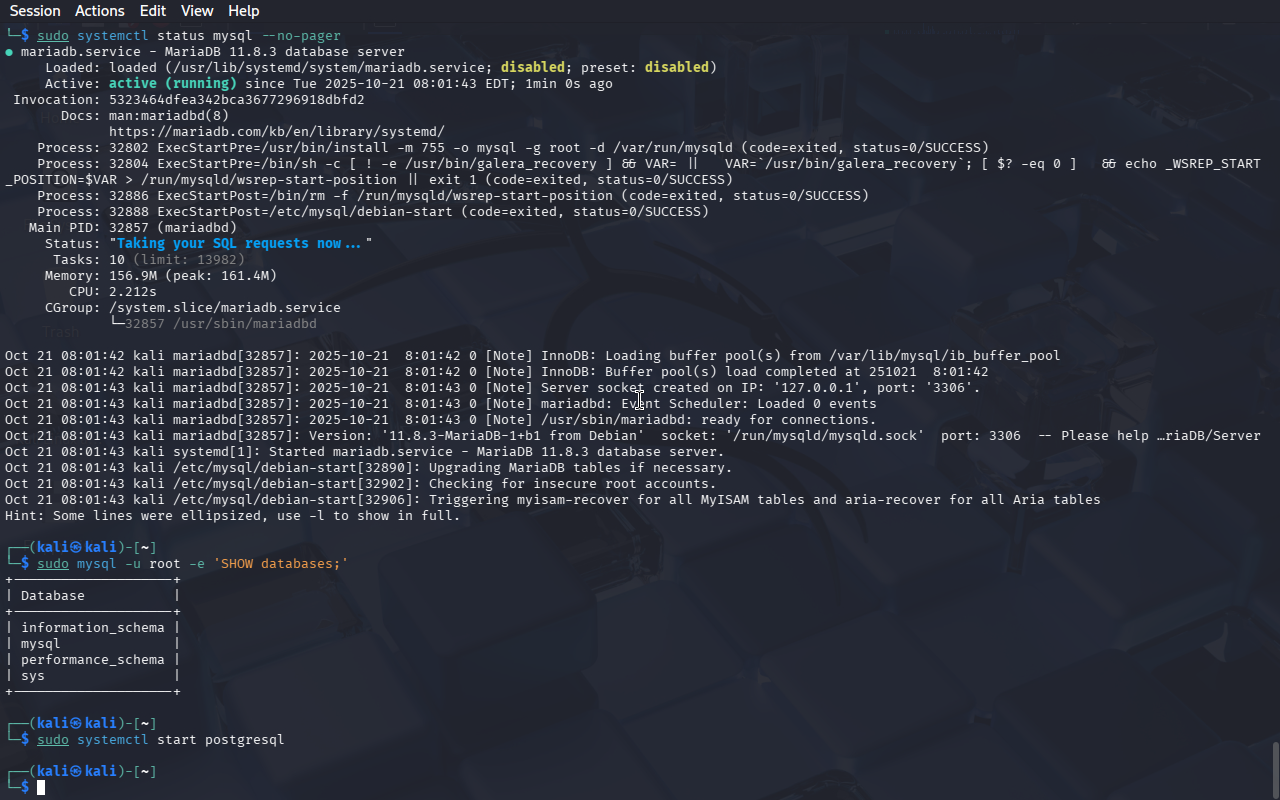Open the Edit menu
Viewport: 1280px width, 800px height.
(x=153, y=11)
